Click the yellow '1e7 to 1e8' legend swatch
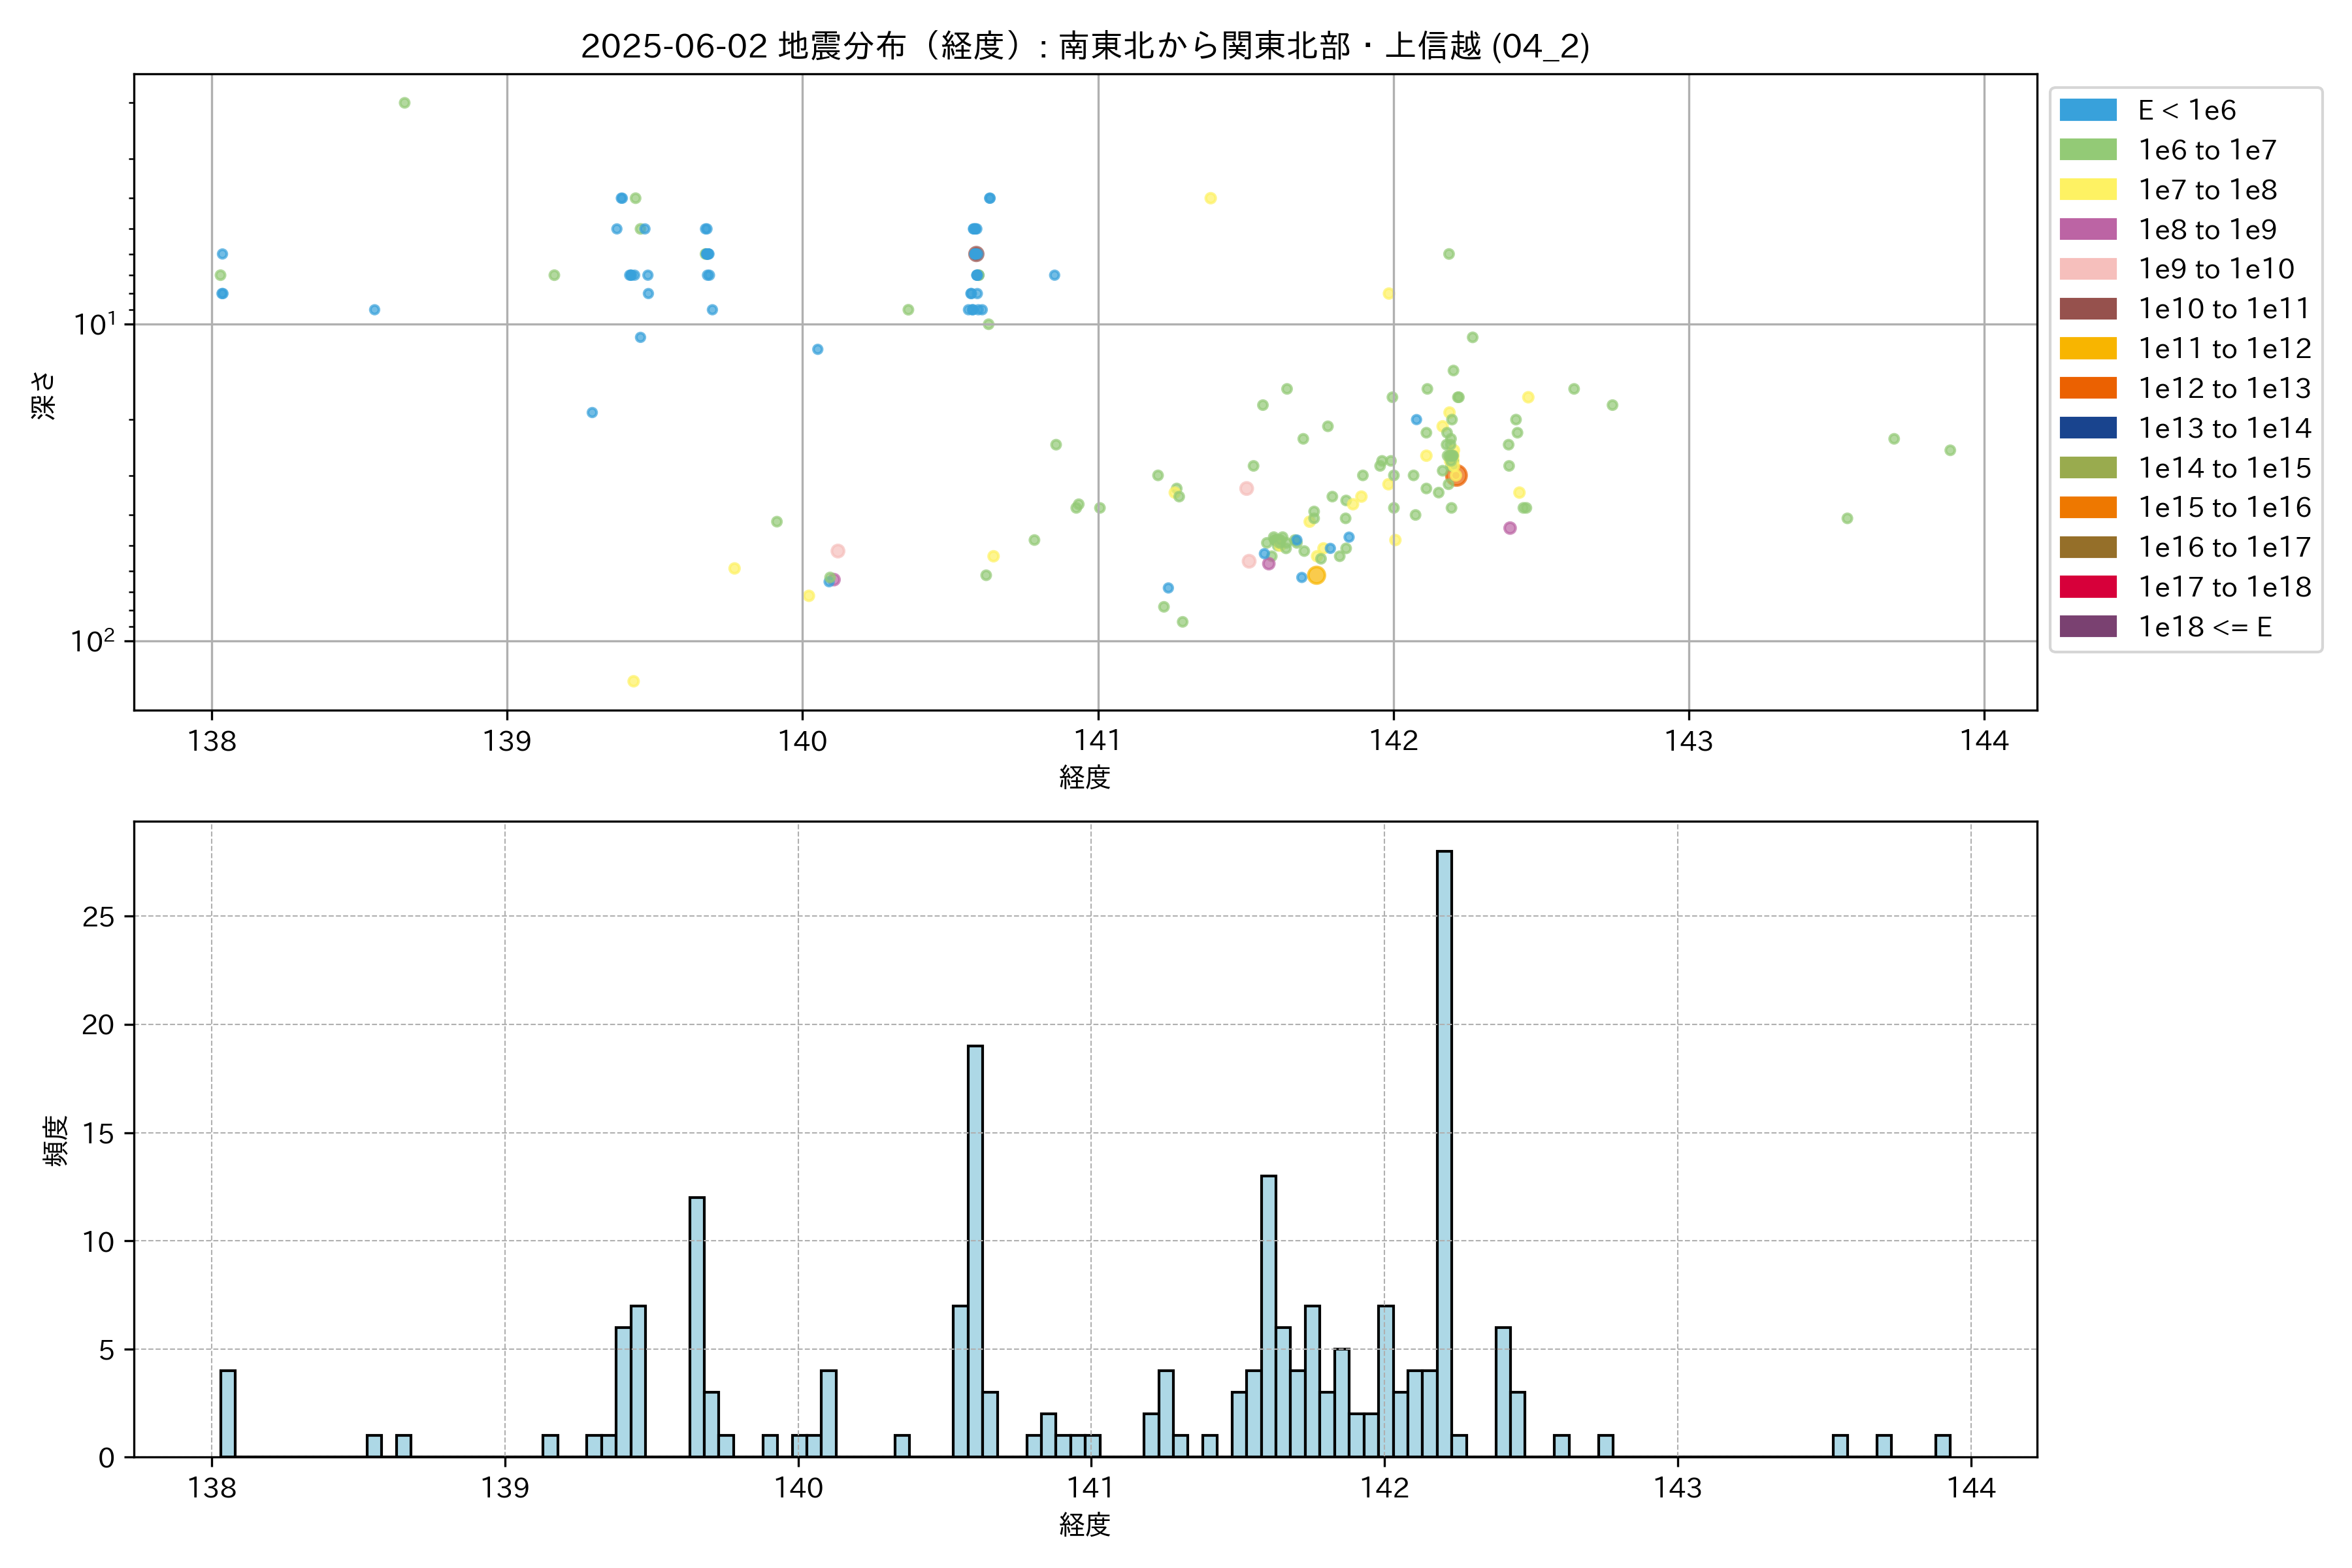This screenshot has height=1568, width=2352. pyautogui.click(x=2087, y=190)
